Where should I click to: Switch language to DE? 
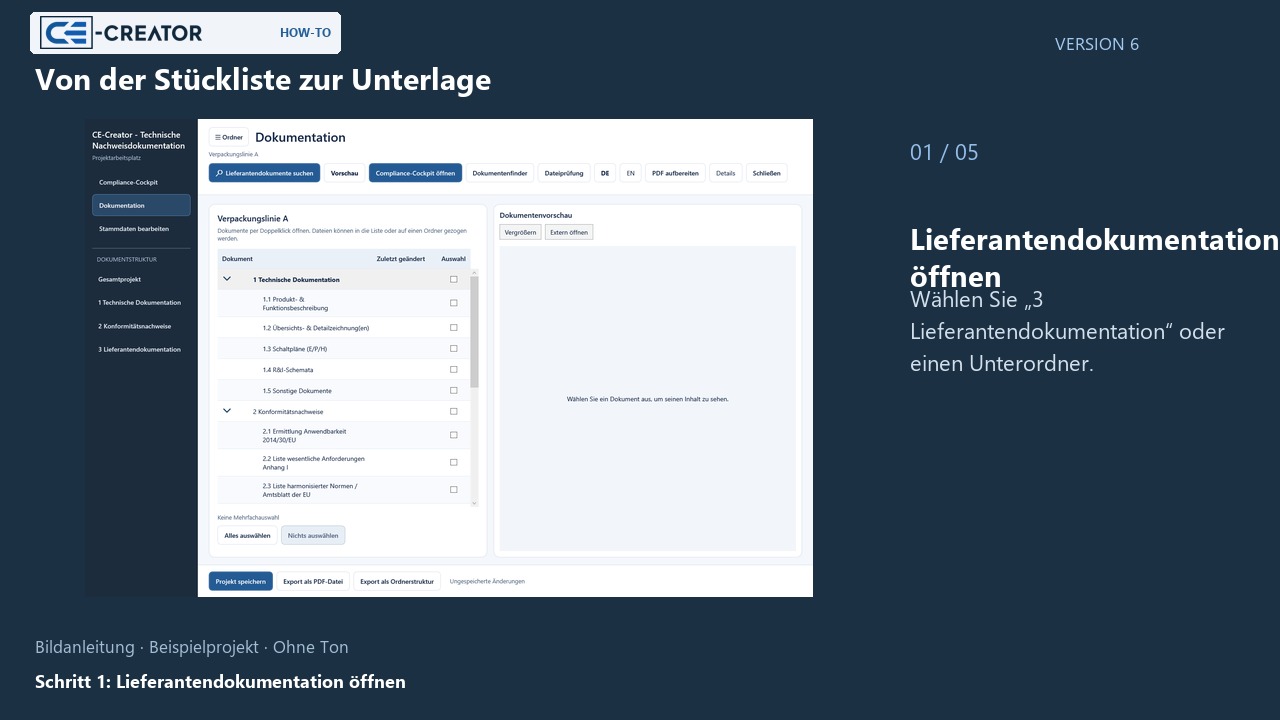605,173
